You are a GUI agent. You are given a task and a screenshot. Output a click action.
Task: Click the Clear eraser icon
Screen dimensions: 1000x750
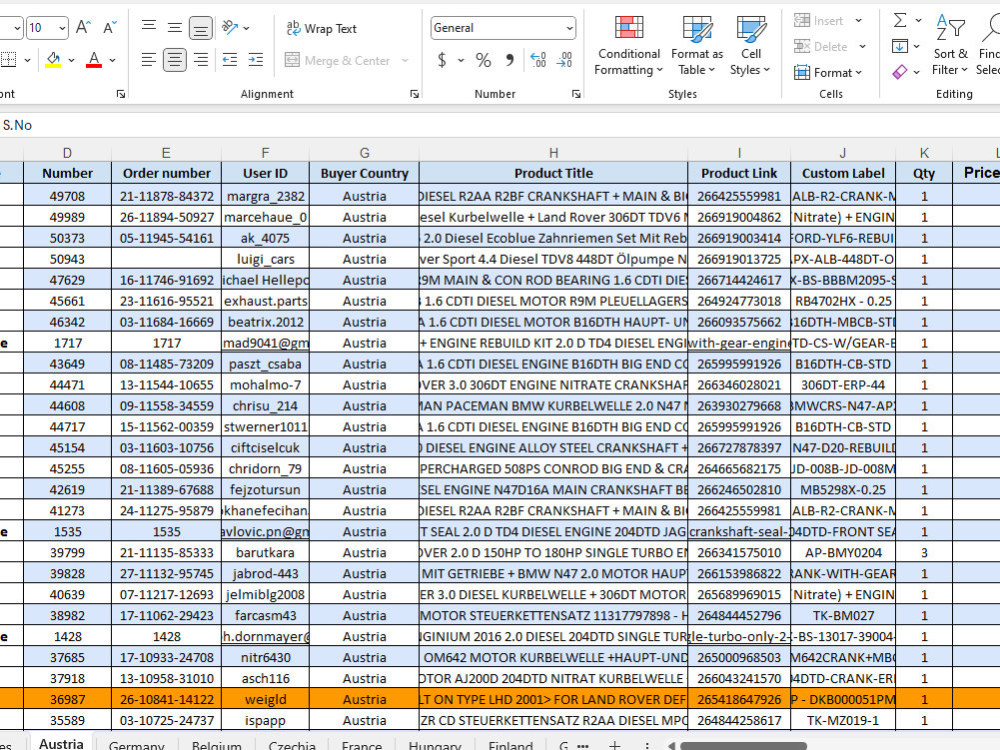[x=900, y=72]
